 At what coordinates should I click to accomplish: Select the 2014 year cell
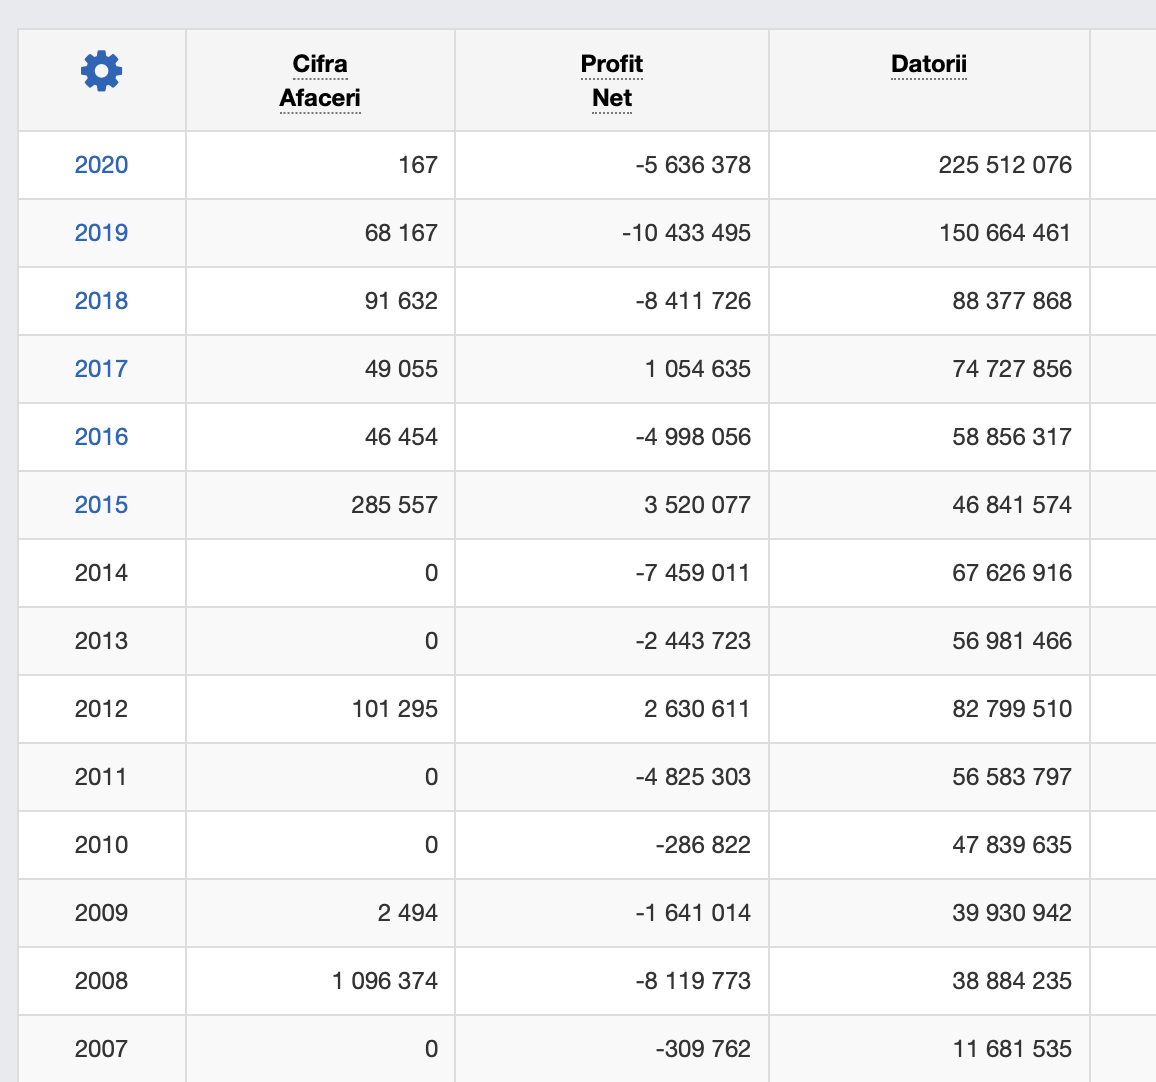point(101,573)
